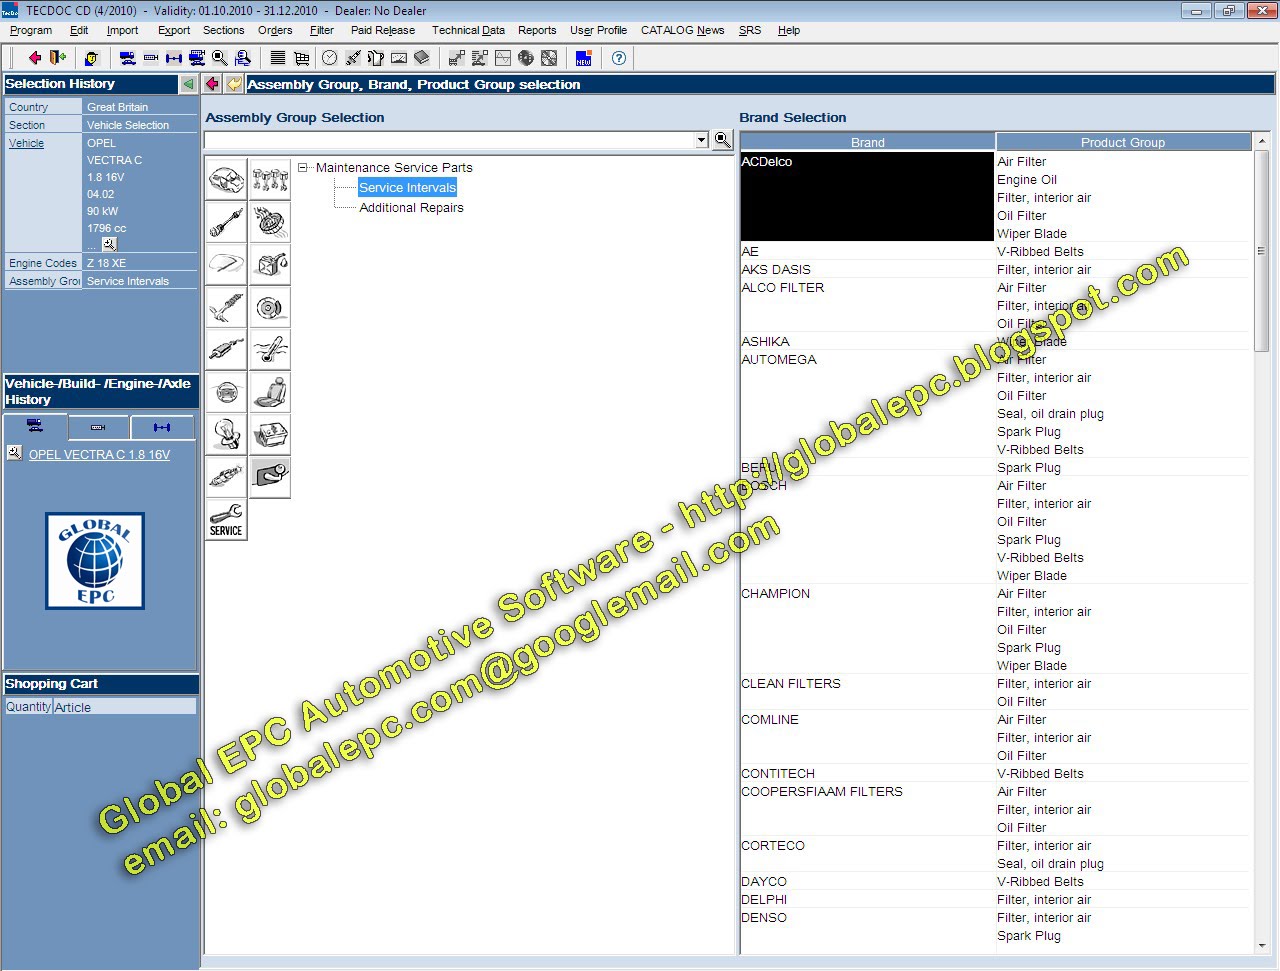Click the vehicle details icon below 1796 cc
Screen dimensions: 1280x971
pos(109,244)
